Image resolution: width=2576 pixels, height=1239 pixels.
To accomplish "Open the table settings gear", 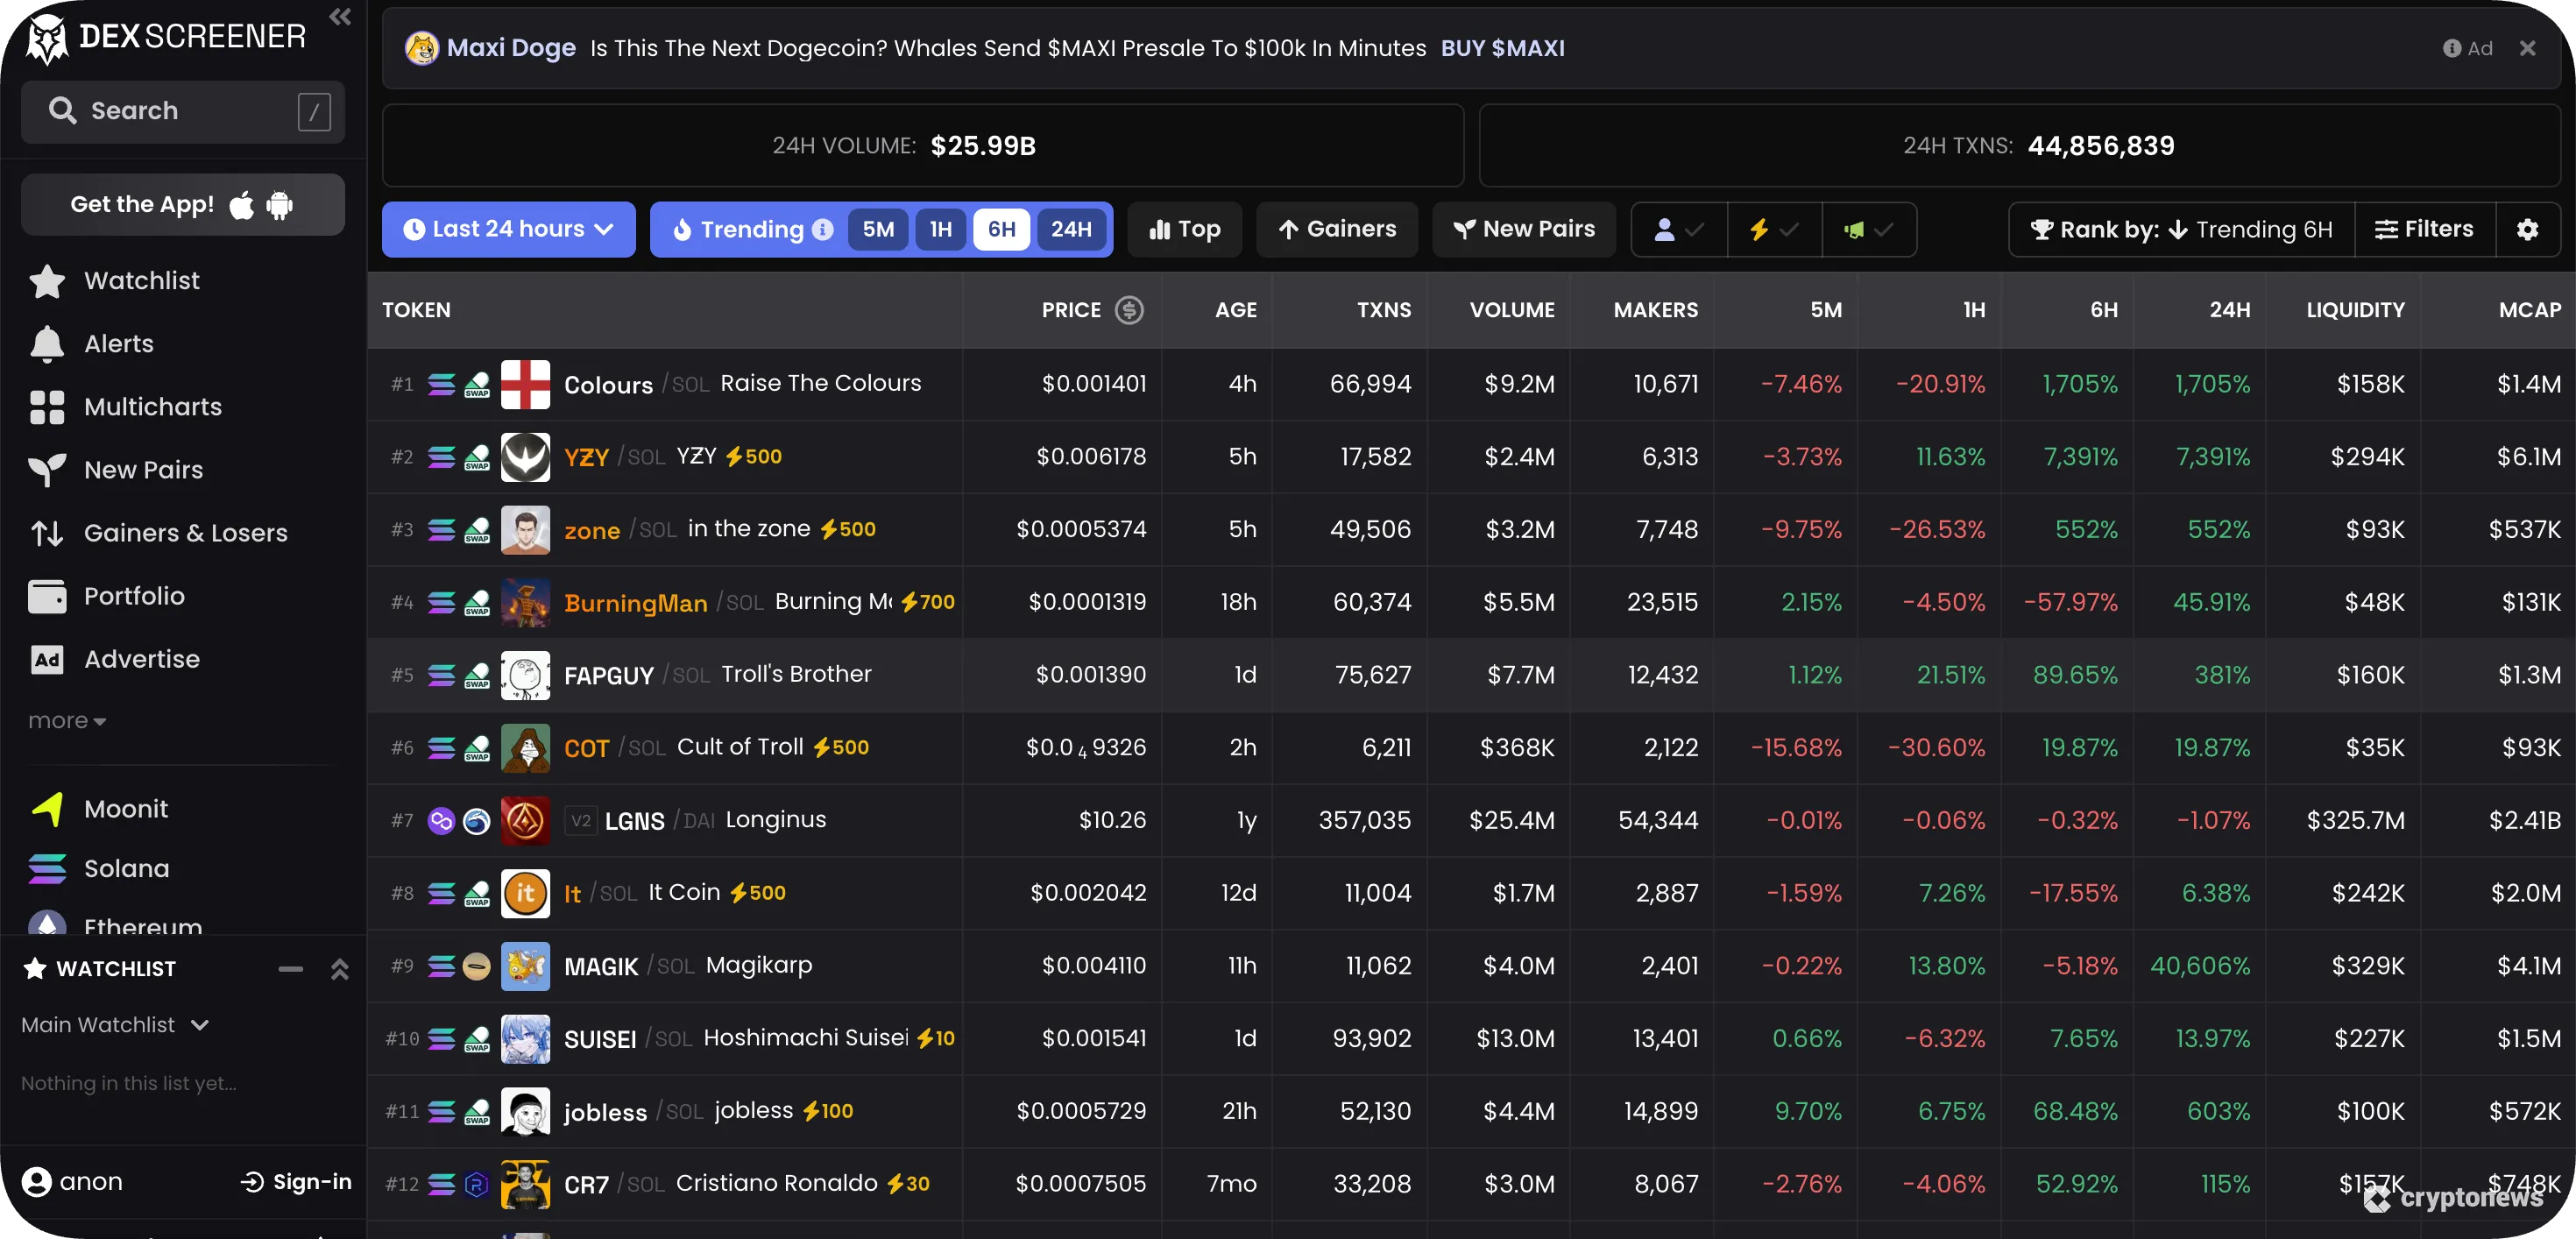I will click(2528, 229).
